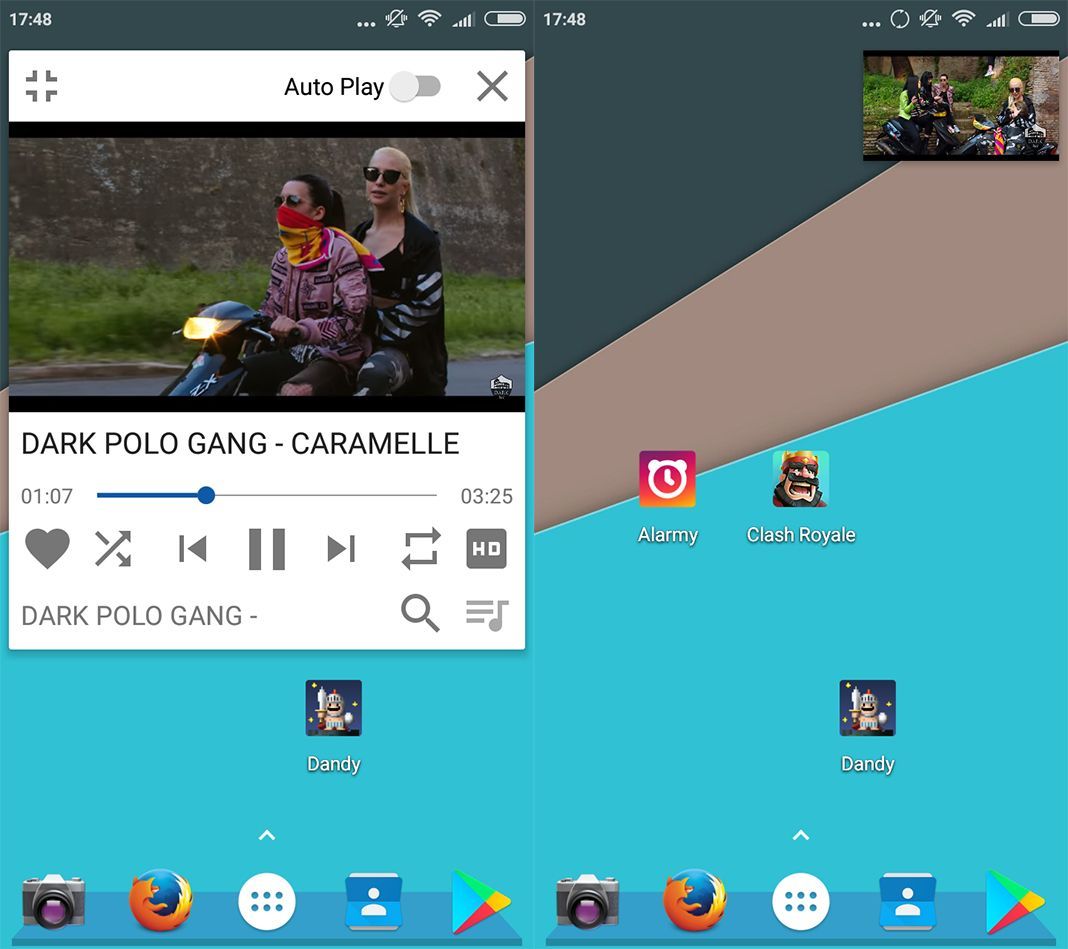Expand app drawer with left screen up-chevron
Screen dimensions: 1068x949
click(266, 835)
